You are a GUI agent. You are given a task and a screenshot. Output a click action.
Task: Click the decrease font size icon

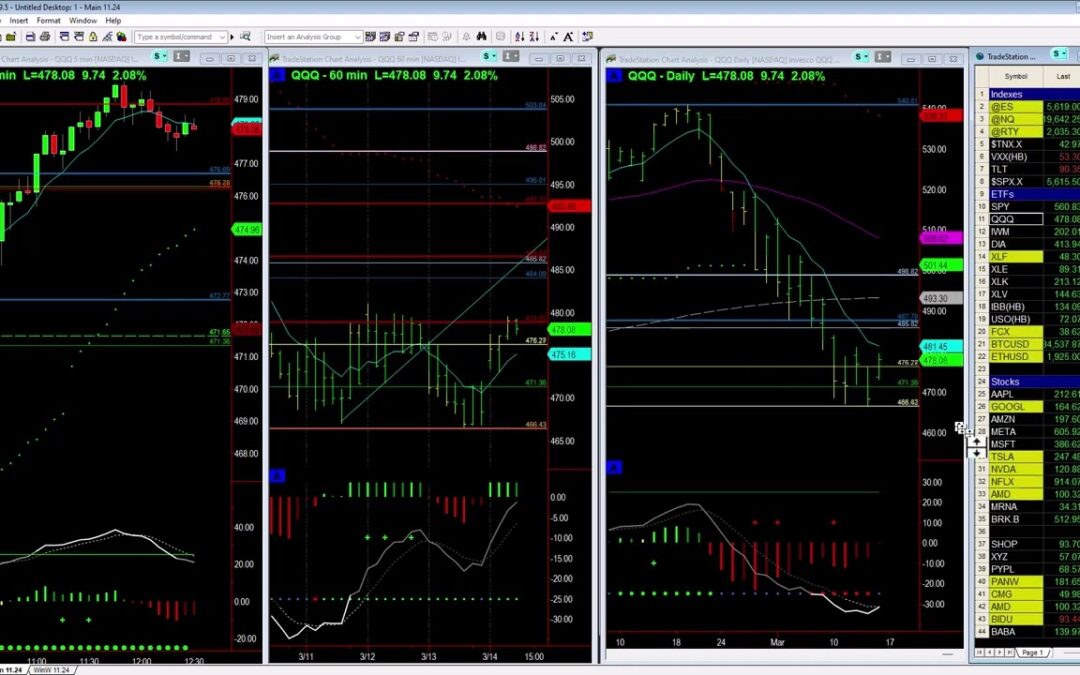[x=554, y=35]
